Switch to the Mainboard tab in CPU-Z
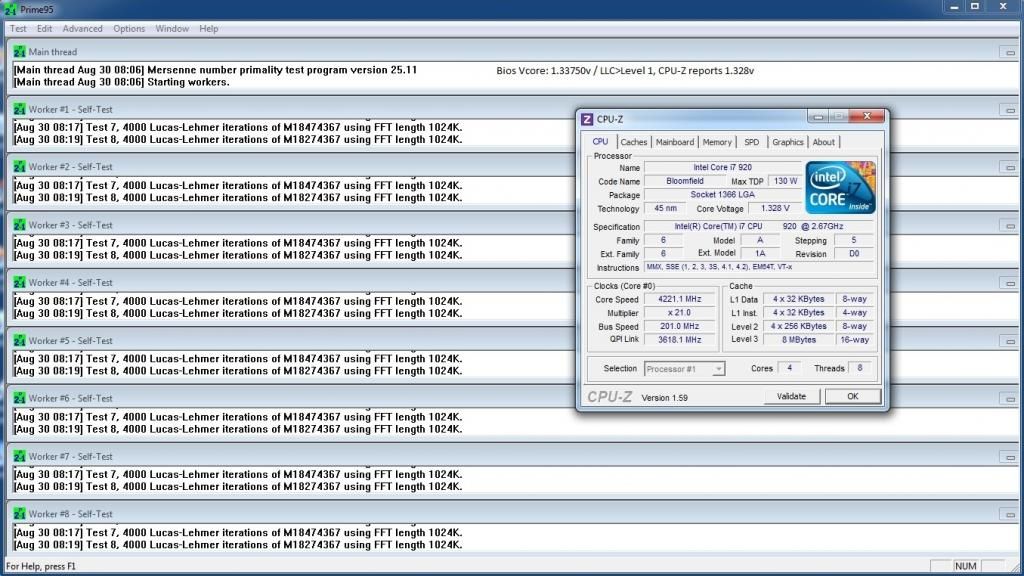1024x576 pixels. (x=675, y=142)
